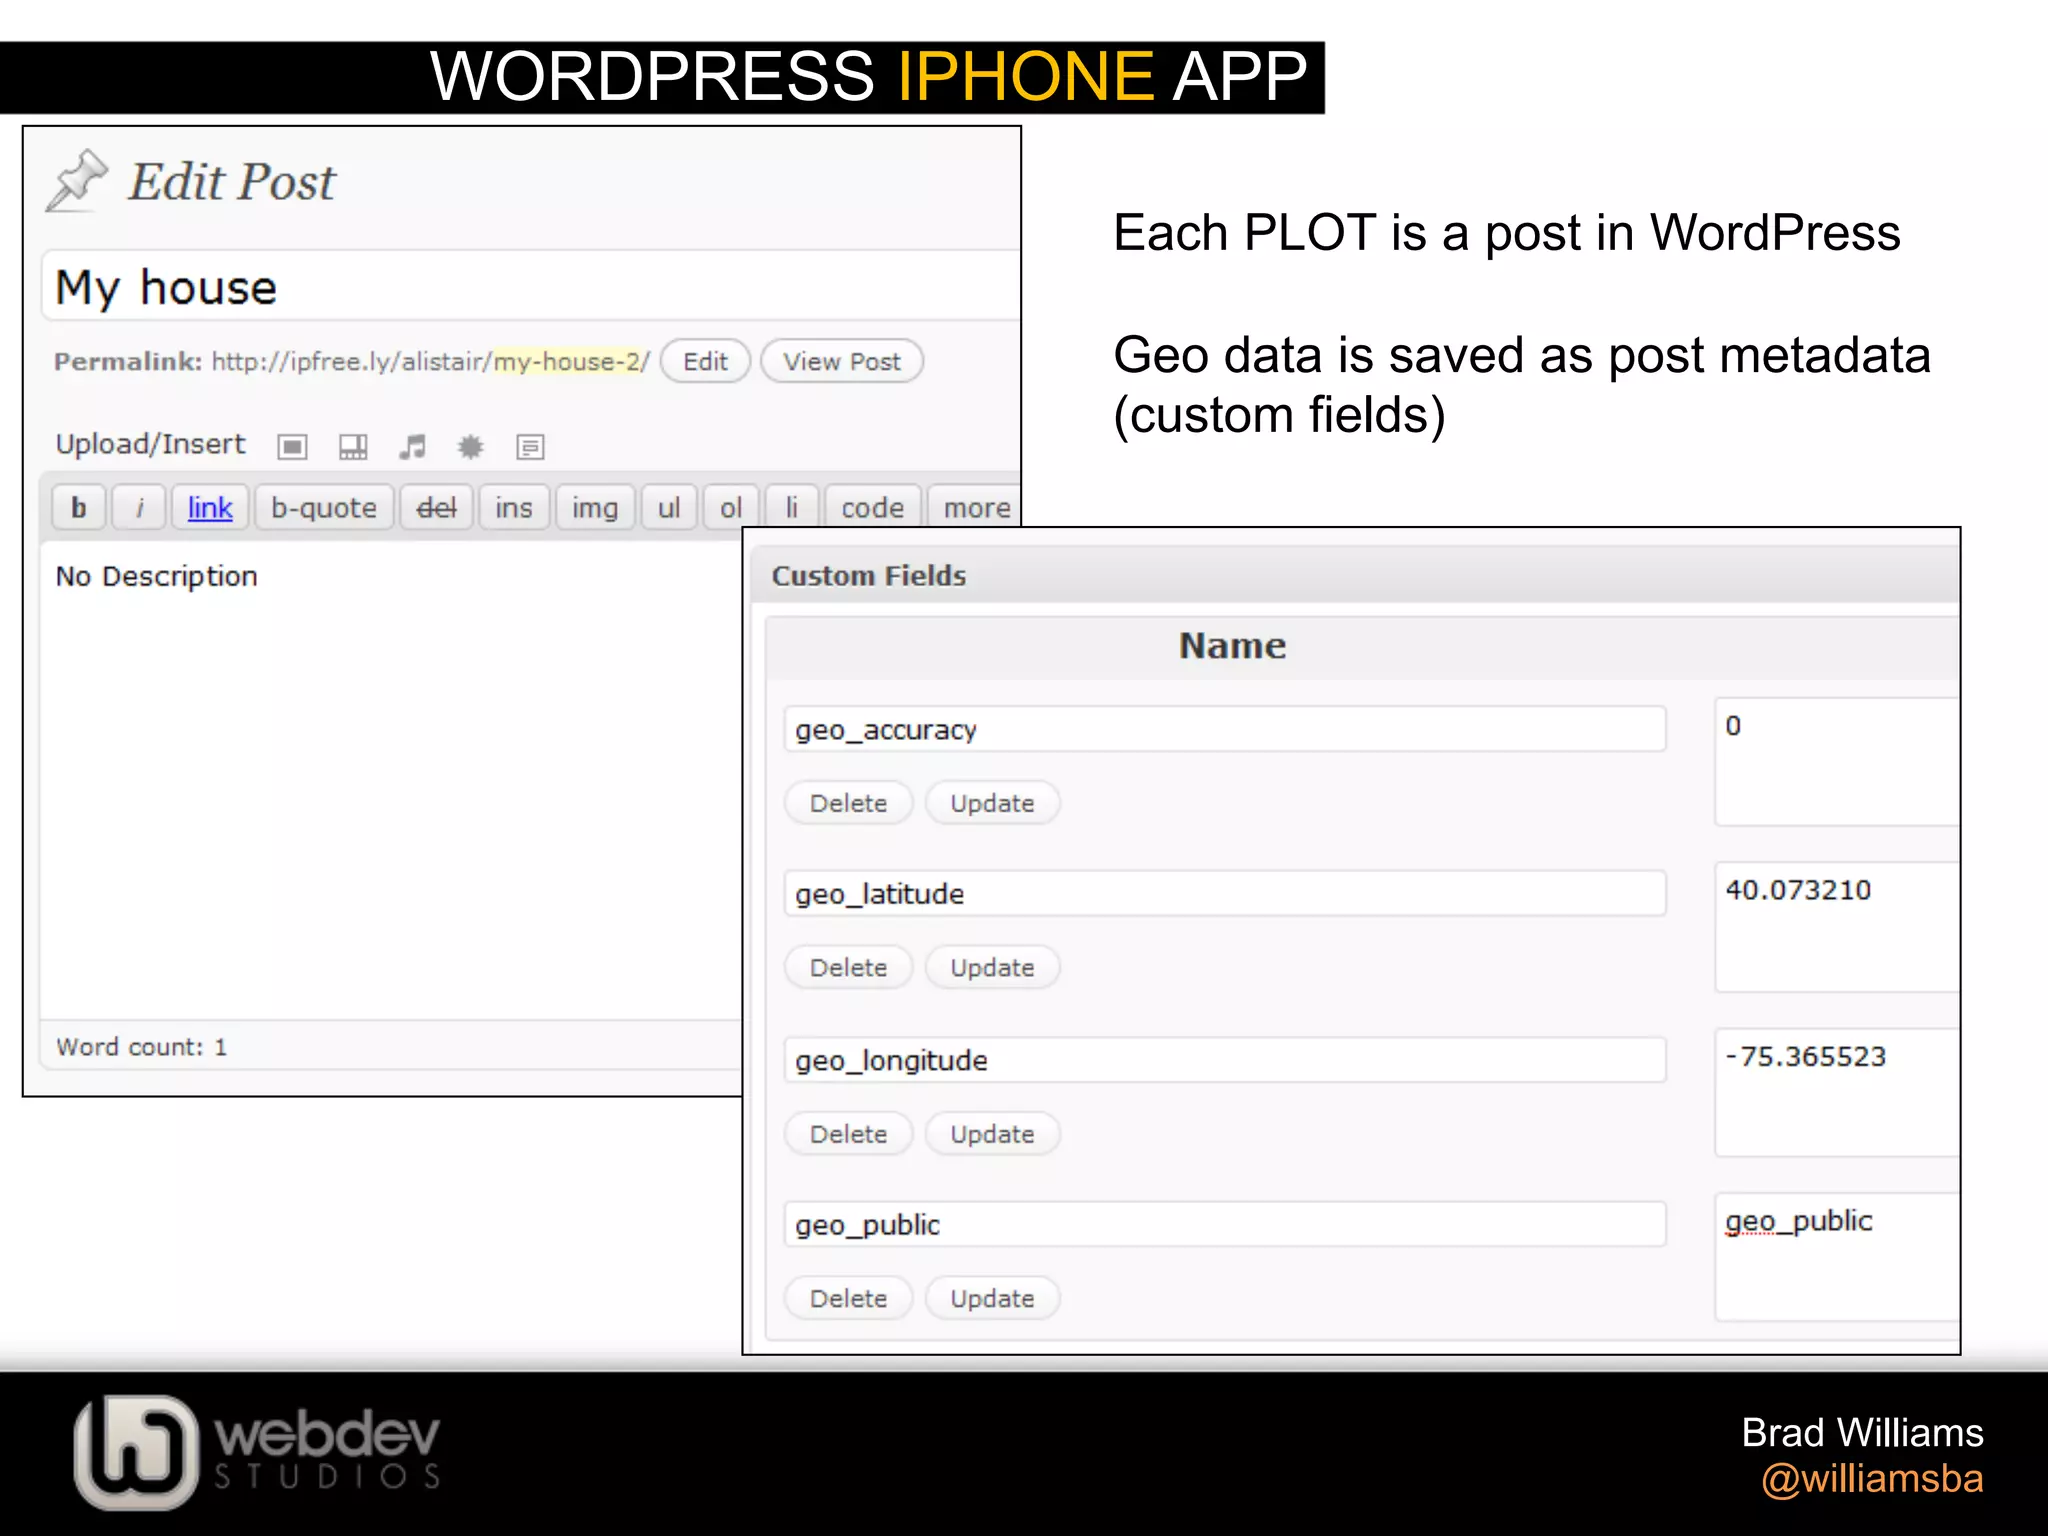This screenshot has height=1536, width=2048.
Task: Insert blockquote using b-quote button
Action: pyautogui.click(x=324, y=508)
